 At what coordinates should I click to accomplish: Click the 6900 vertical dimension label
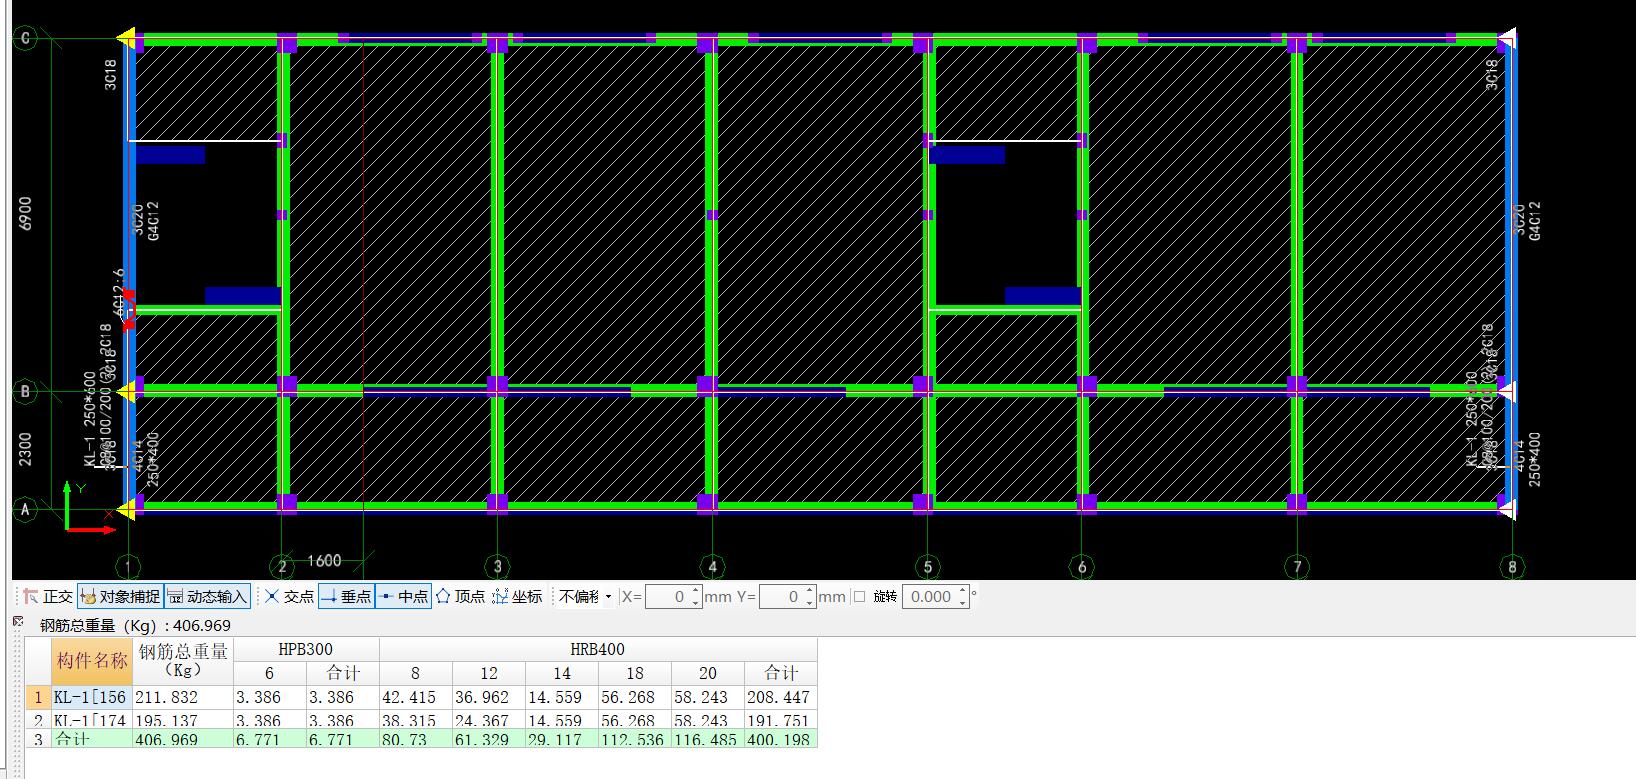(x=25, y=213)
